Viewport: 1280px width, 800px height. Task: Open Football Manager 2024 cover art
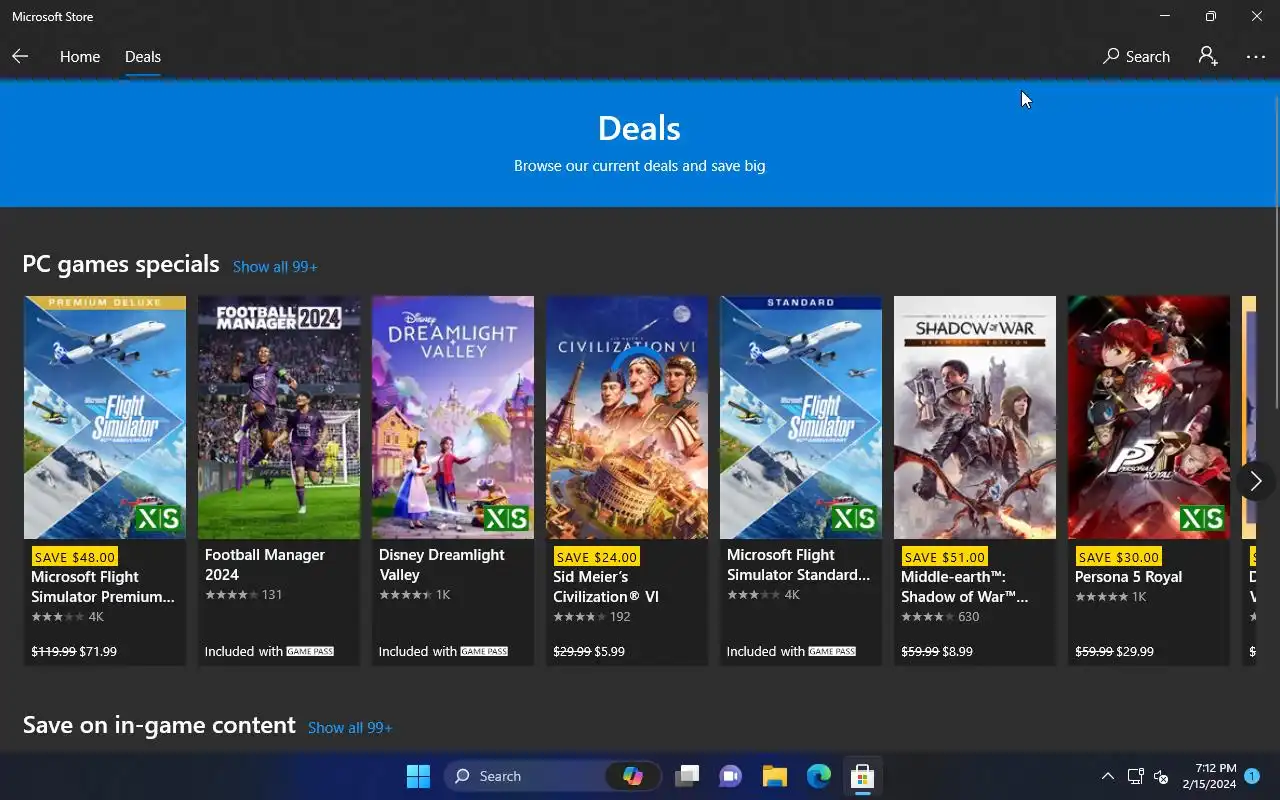[x=279, y=417]
